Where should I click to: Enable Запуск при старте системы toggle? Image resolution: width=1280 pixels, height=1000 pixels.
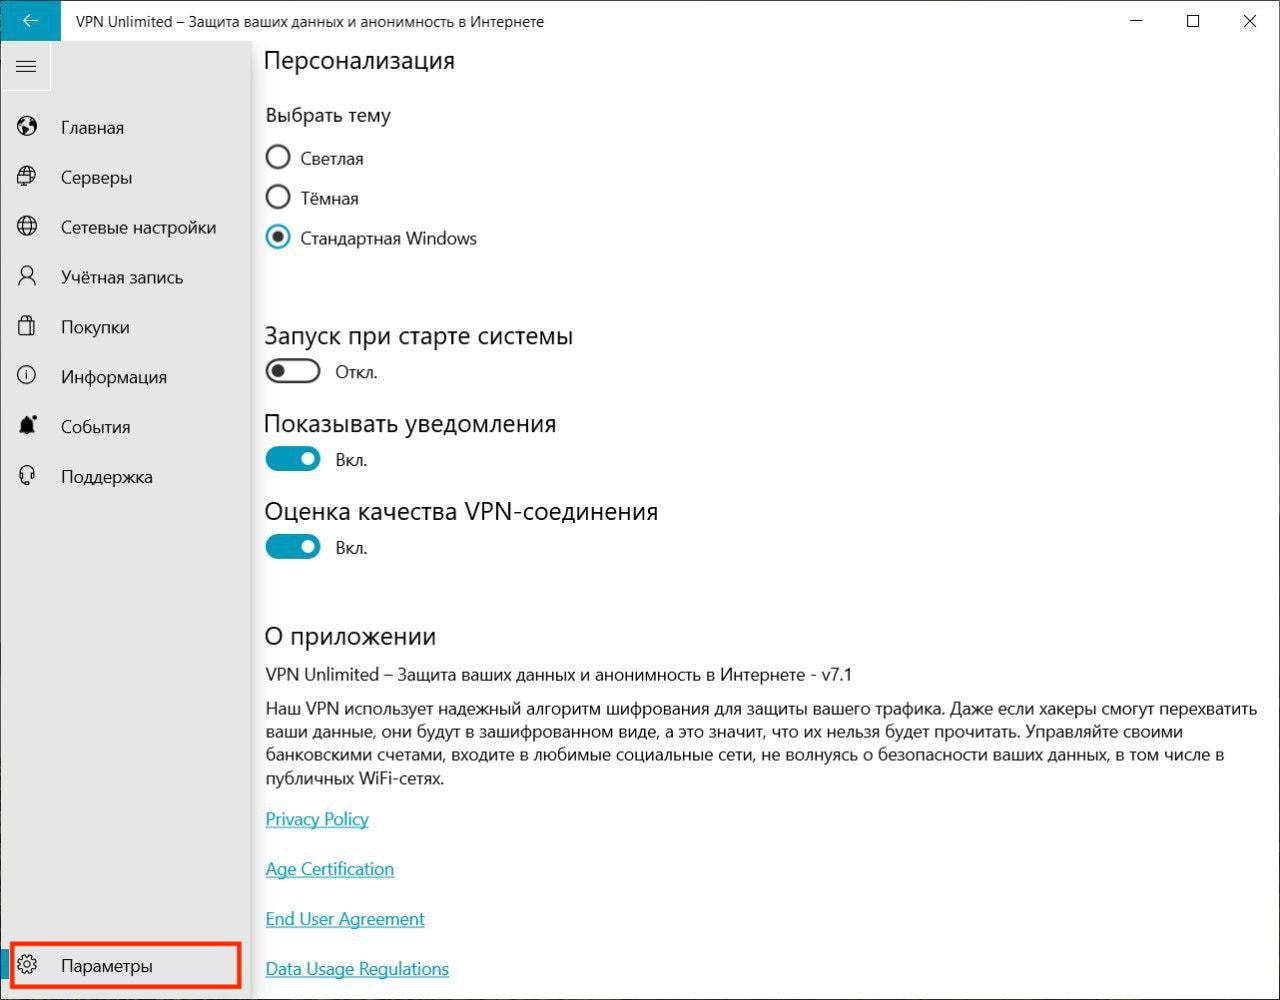click(293, 372)
